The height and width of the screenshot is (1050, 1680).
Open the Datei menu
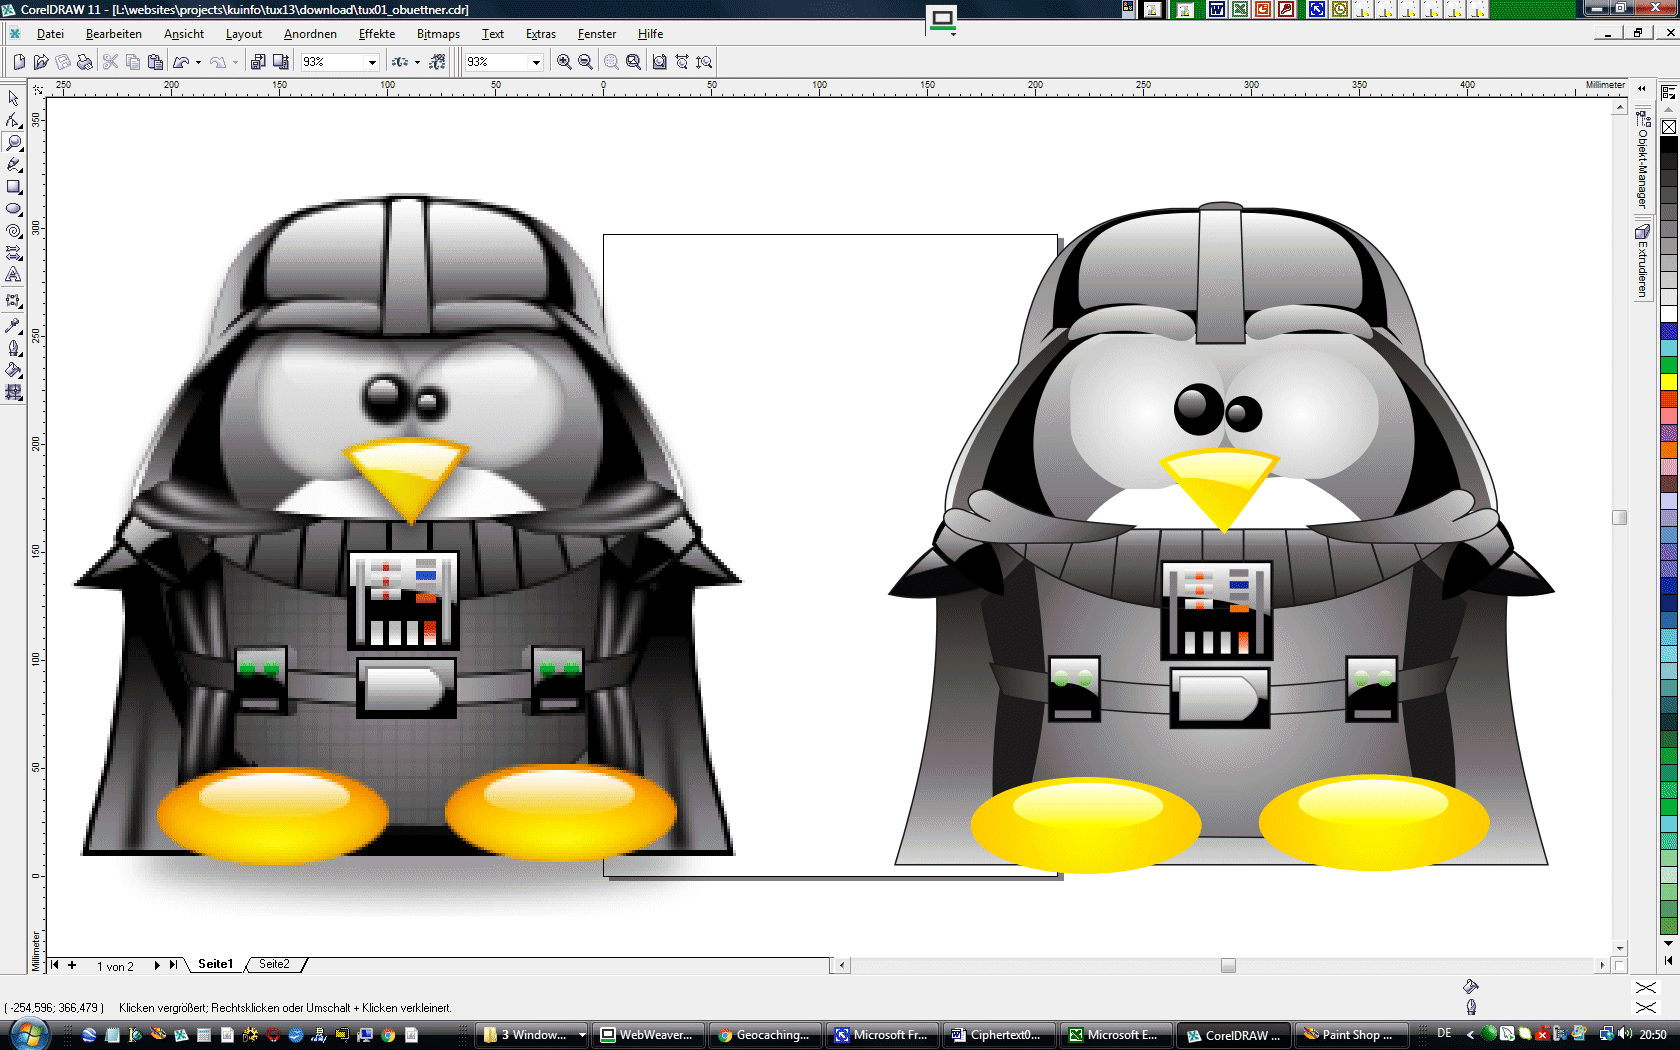click(50, 34)
